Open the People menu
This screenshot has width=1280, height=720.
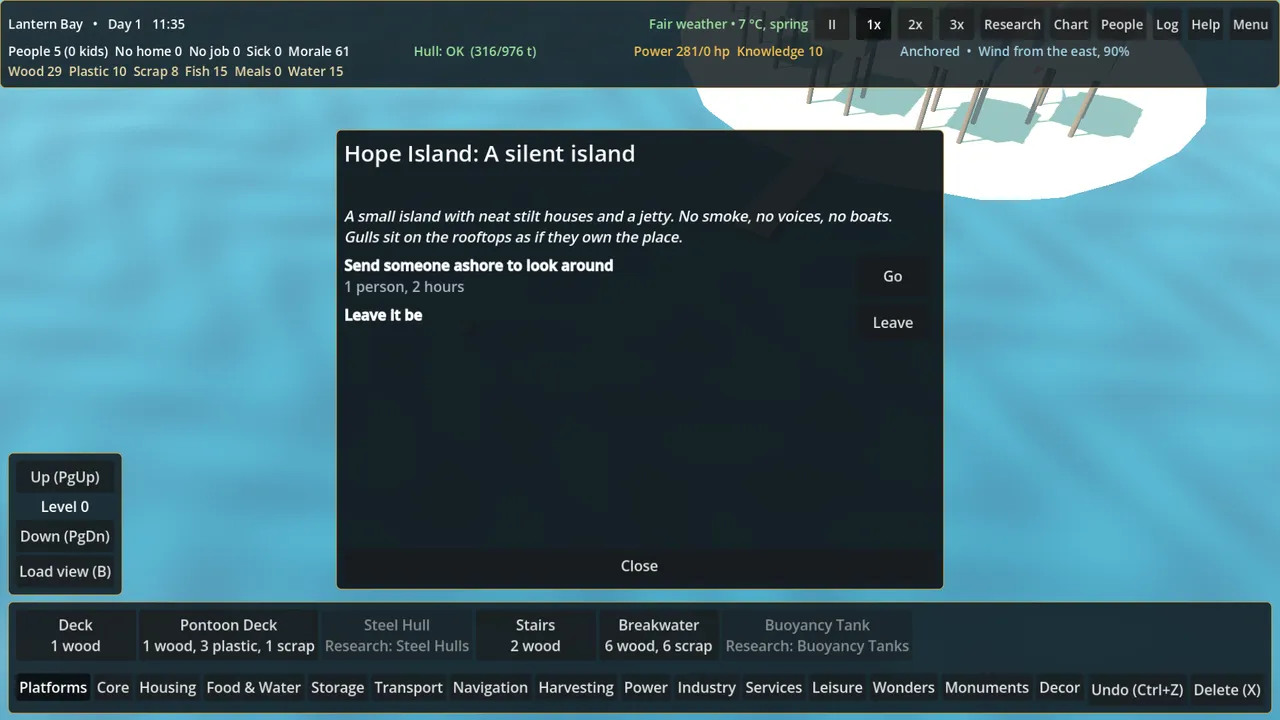[1122, 24]
